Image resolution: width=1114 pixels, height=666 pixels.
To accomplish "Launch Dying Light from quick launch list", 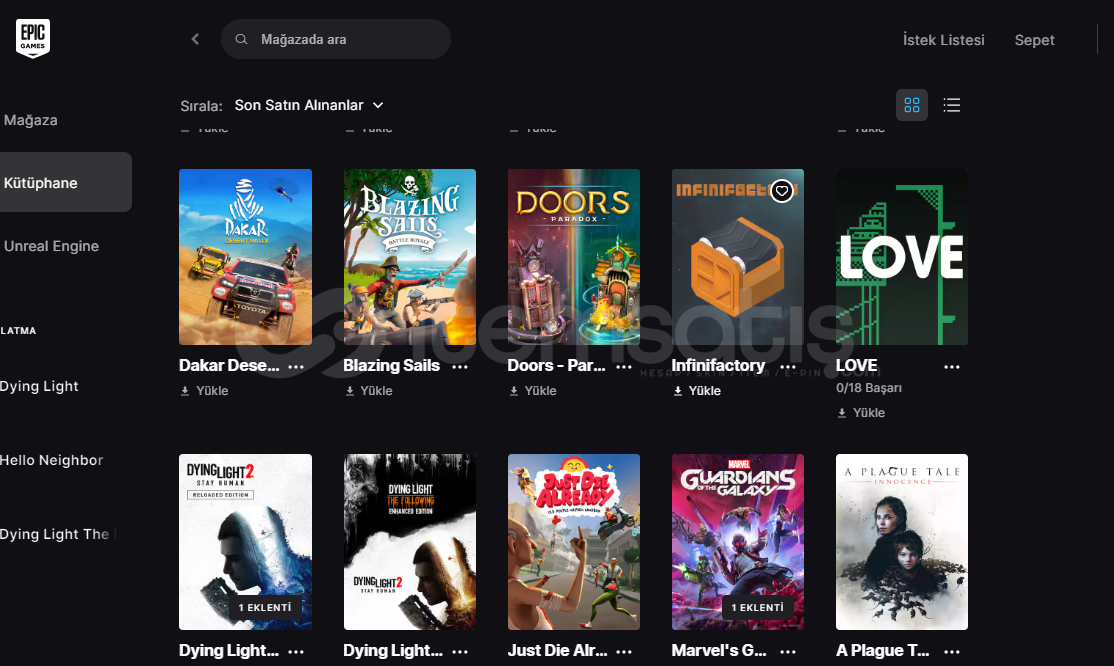I will [x=39, y=386].
